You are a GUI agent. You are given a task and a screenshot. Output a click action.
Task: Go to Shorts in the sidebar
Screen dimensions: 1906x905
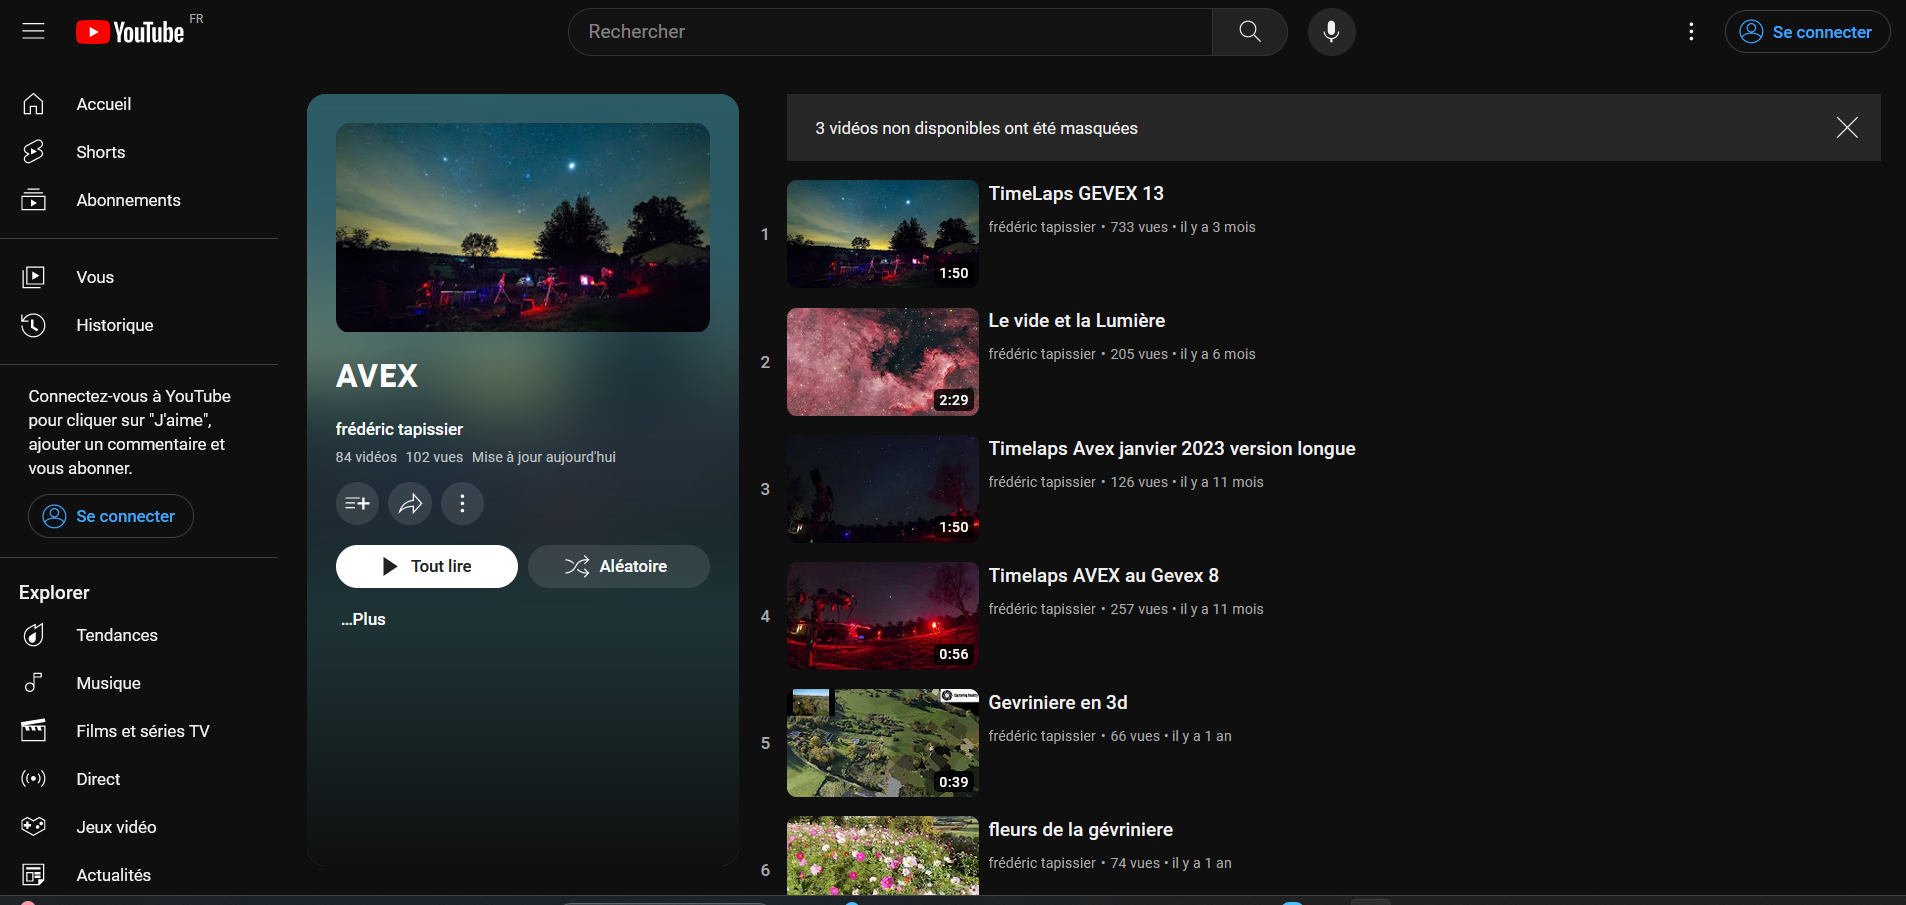100,152
